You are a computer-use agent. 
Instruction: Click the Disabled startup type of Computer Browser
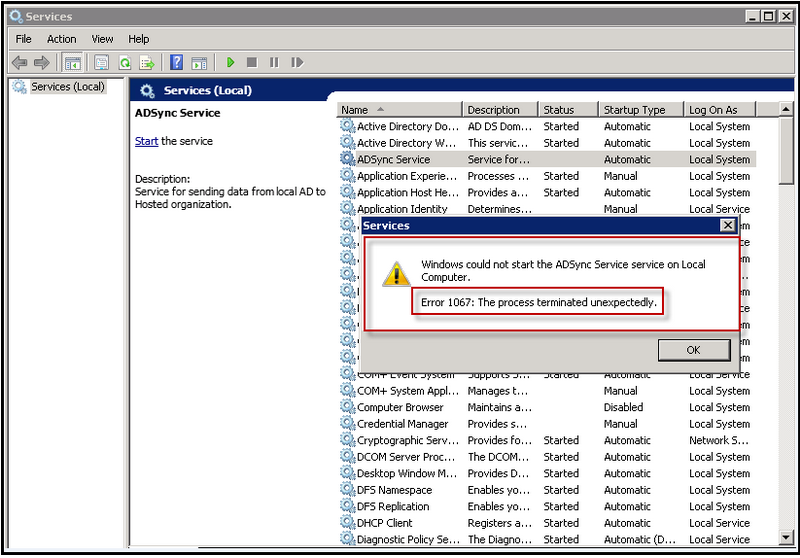coord(623,407)
